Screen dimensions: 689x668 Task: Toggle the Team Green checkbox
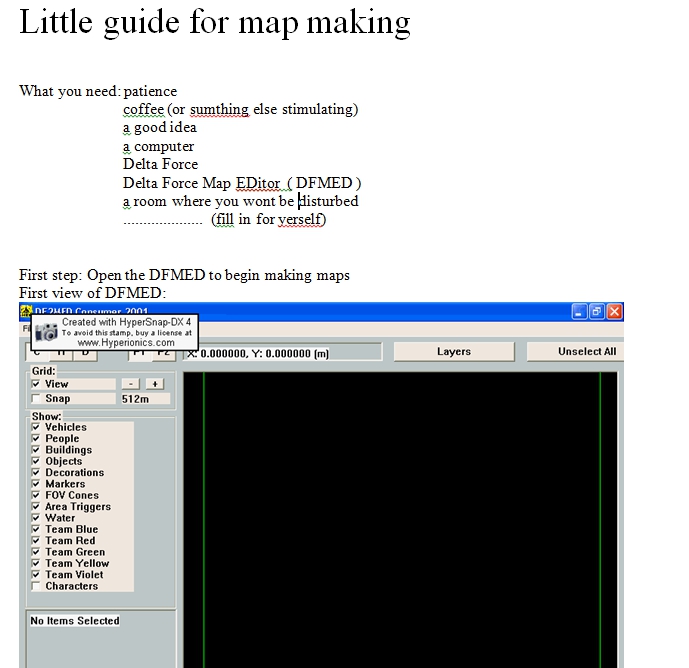[36, 552]
